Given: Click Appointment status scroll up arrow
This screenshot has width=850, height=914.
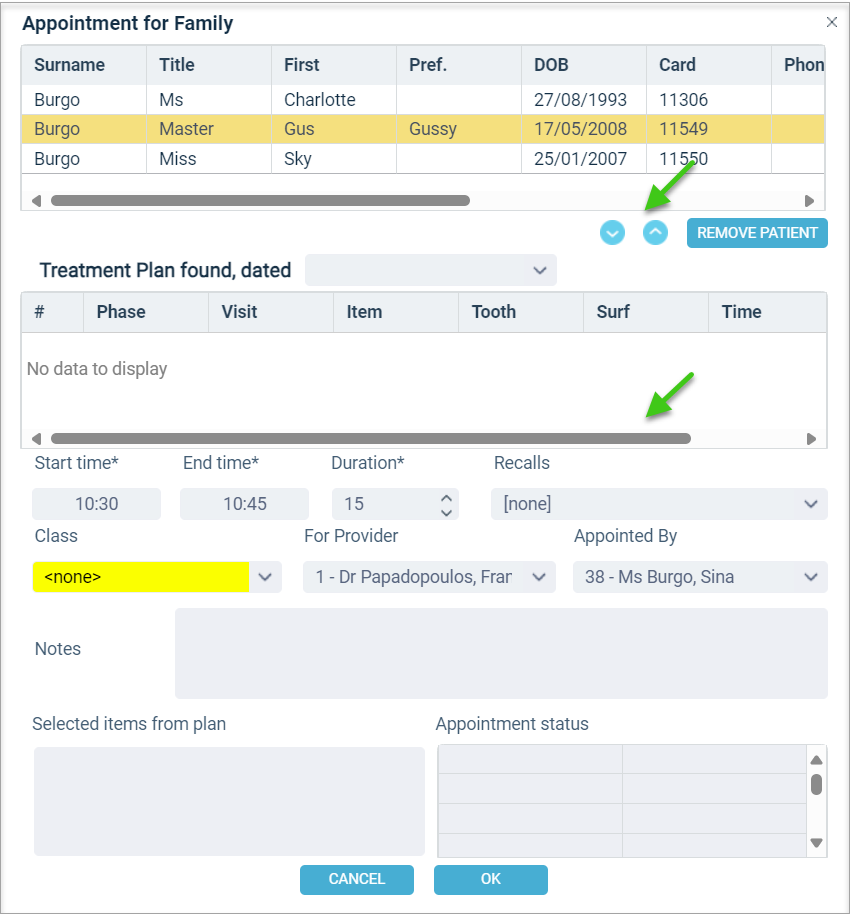Looking at the screenshot, I should pyautogui.click(x=816, y=760).
